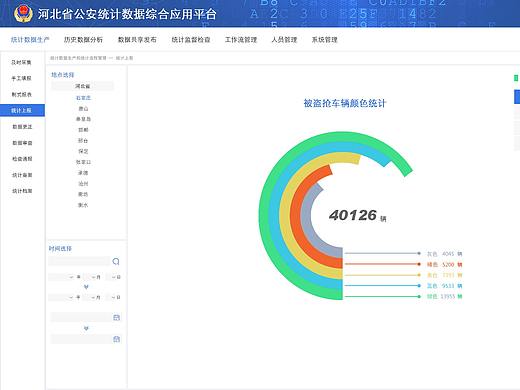The width and height of the screenshot is (520, 390).
Task: Click the orange legend entry showing 5200
Action: tap(444, 264)
